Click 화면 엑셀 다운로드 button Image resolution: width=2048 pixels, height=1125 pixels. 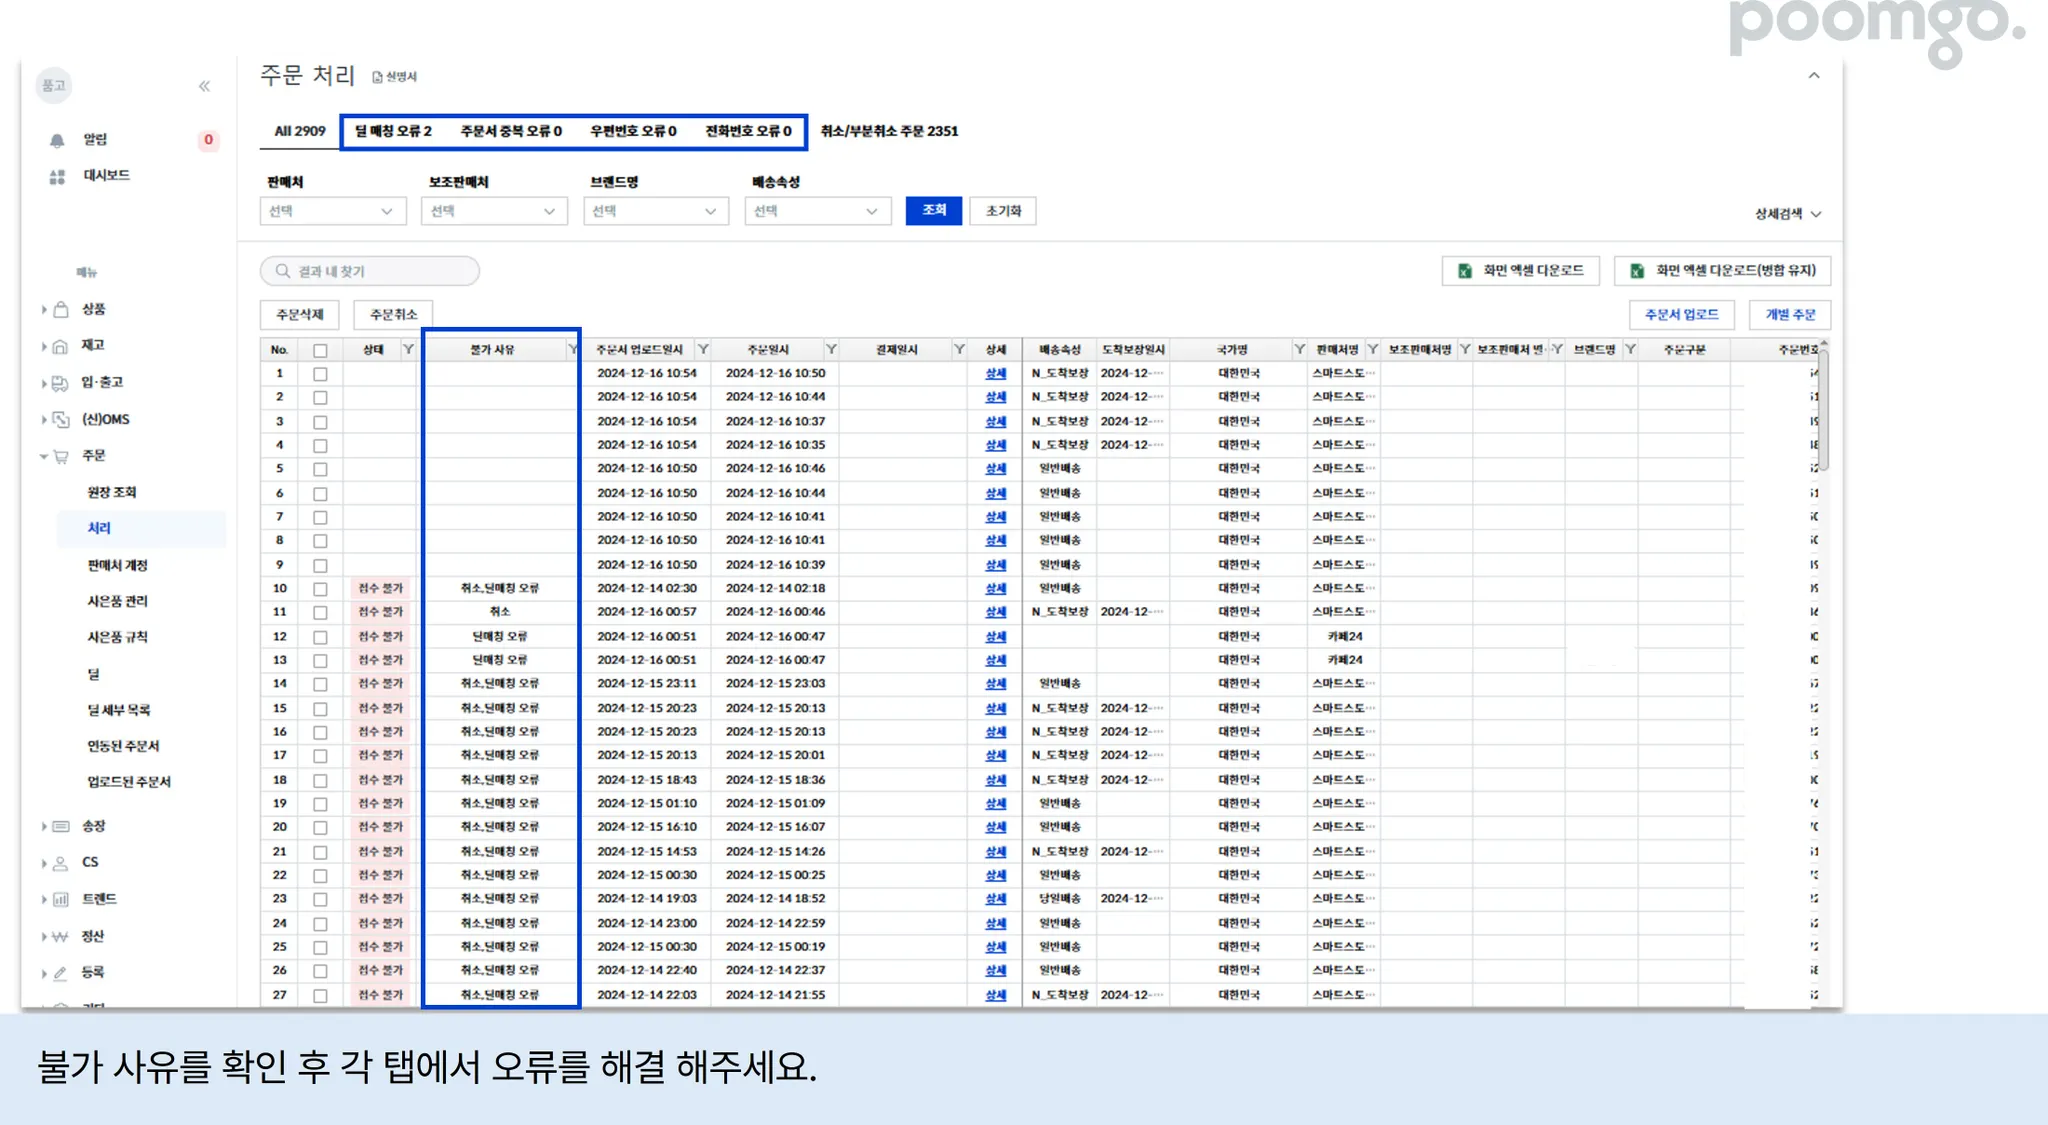(x=1520, y=270)
